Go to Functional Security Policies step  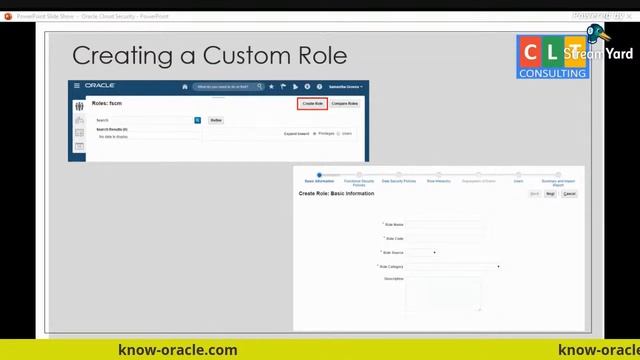[x=359, y=179]
